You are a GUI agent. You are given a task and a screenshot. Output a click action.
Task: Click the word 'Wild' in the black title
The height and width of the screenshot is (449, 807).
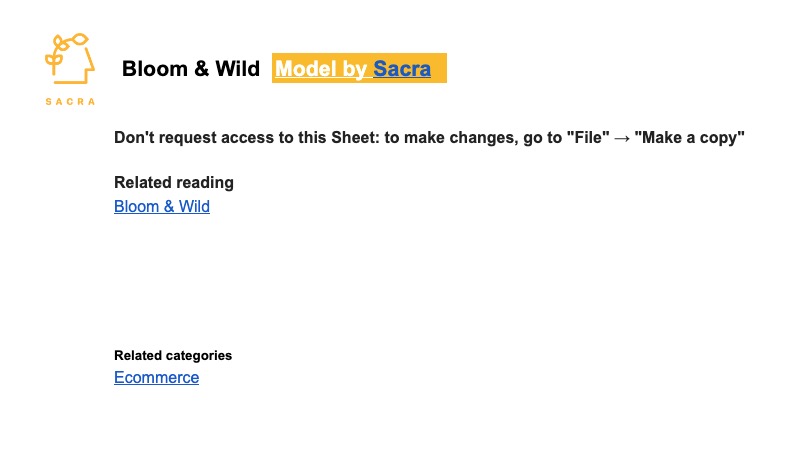coord(237,68)
